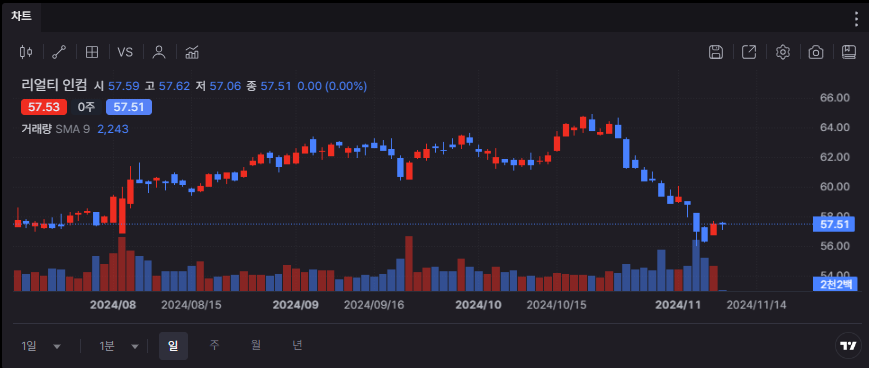Select the 차트 tab
Screen dimensions: 869x368
[x=22, y=16]
